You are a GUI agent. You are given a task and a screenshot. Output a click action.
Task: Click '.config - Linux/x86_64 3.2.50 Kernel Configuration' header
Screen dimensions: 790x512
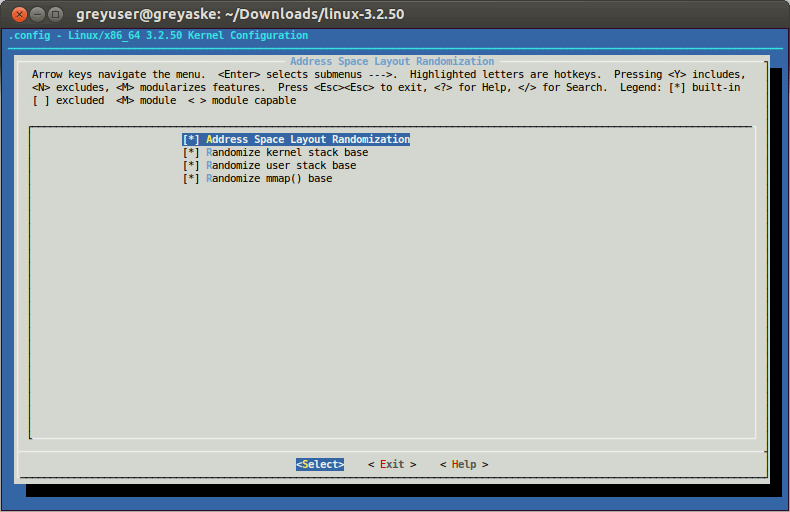(x=158, y=36)
